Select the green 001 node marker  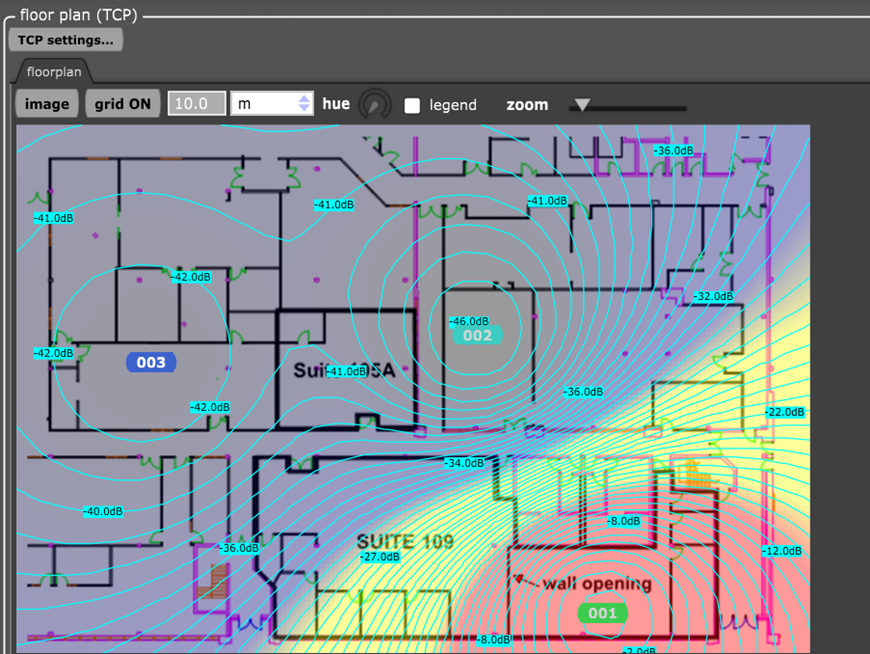tap(602, 613)
